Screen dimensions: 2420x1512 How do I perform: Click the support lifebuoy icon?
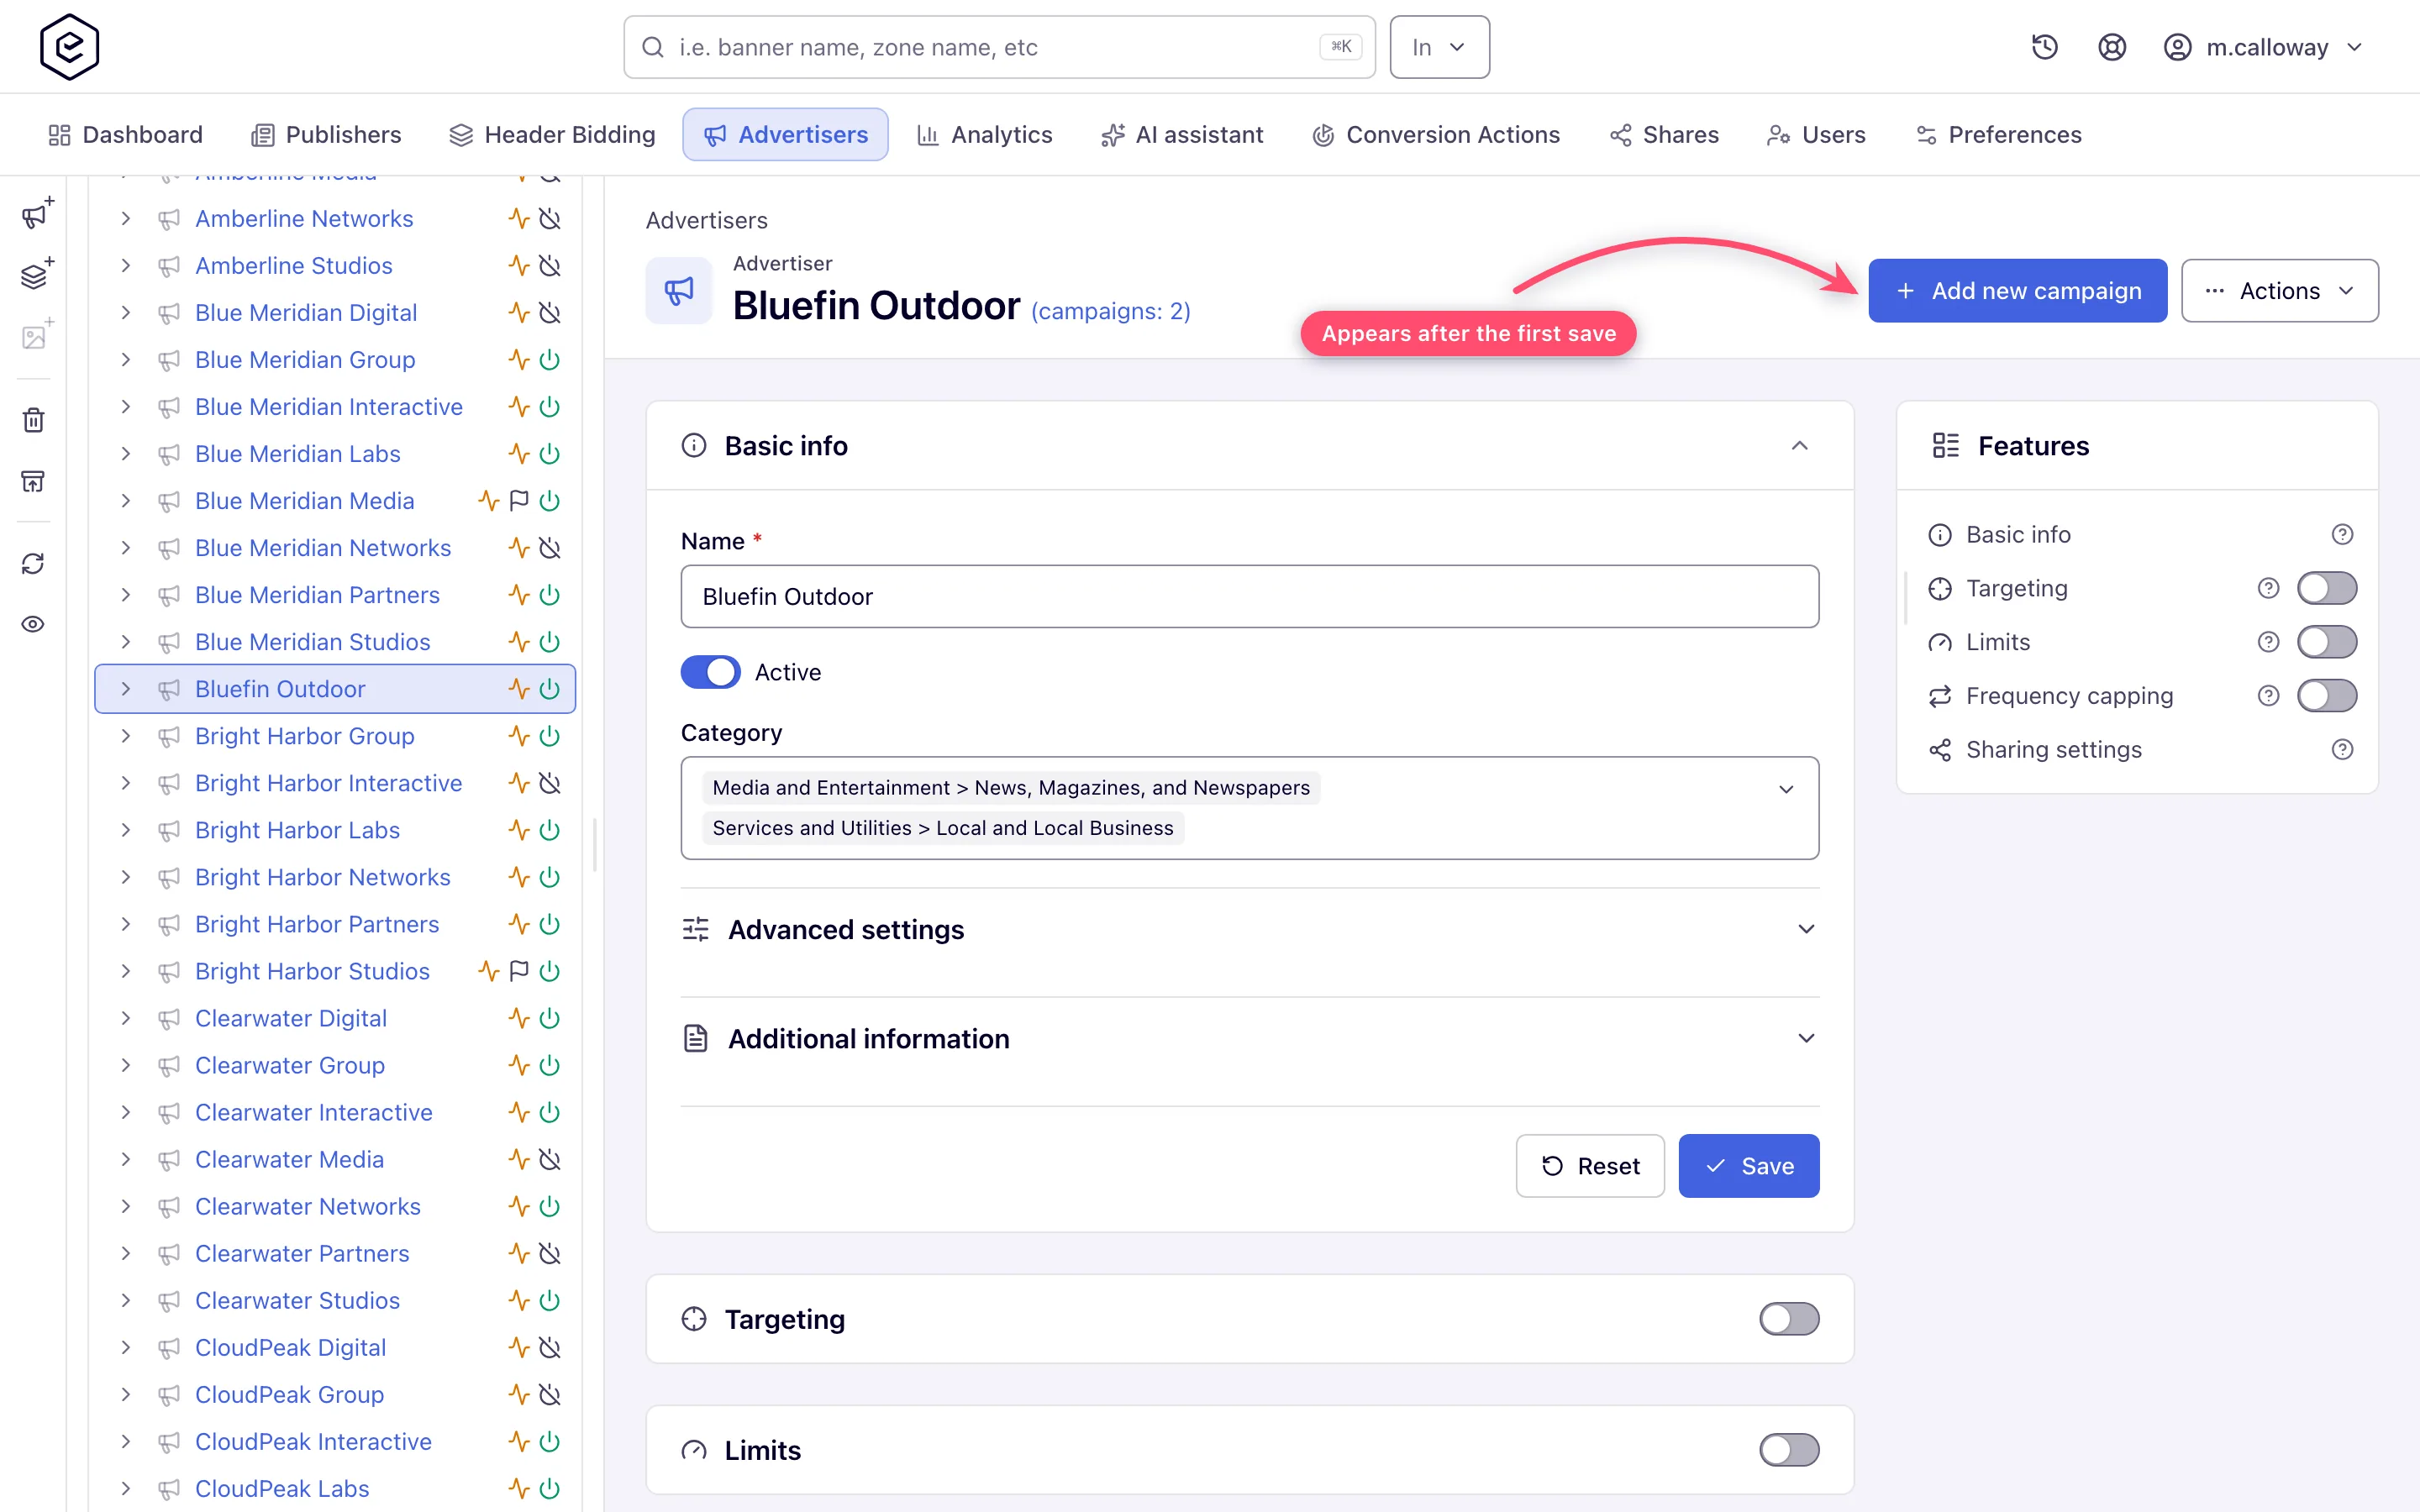click(2111, 47)
